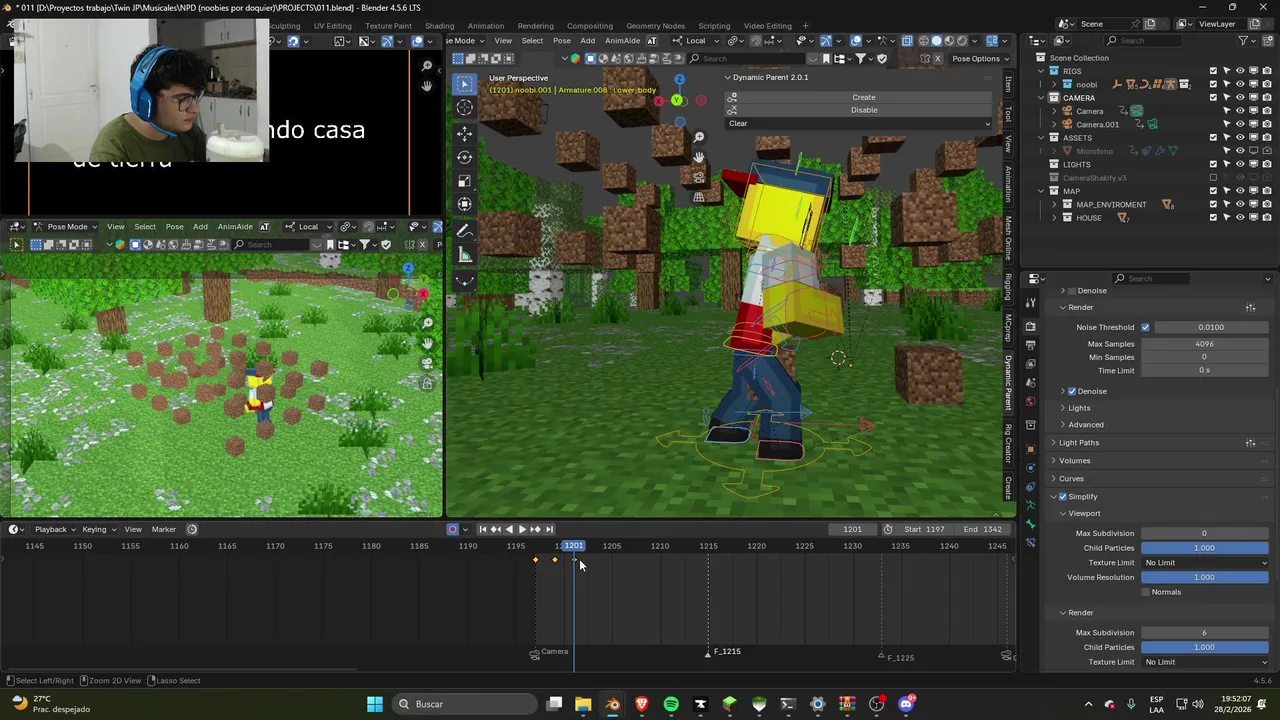Switch perspective/orthographic with grid icon
Viewport: 1280px width, 720px height.
click(699, 197)
